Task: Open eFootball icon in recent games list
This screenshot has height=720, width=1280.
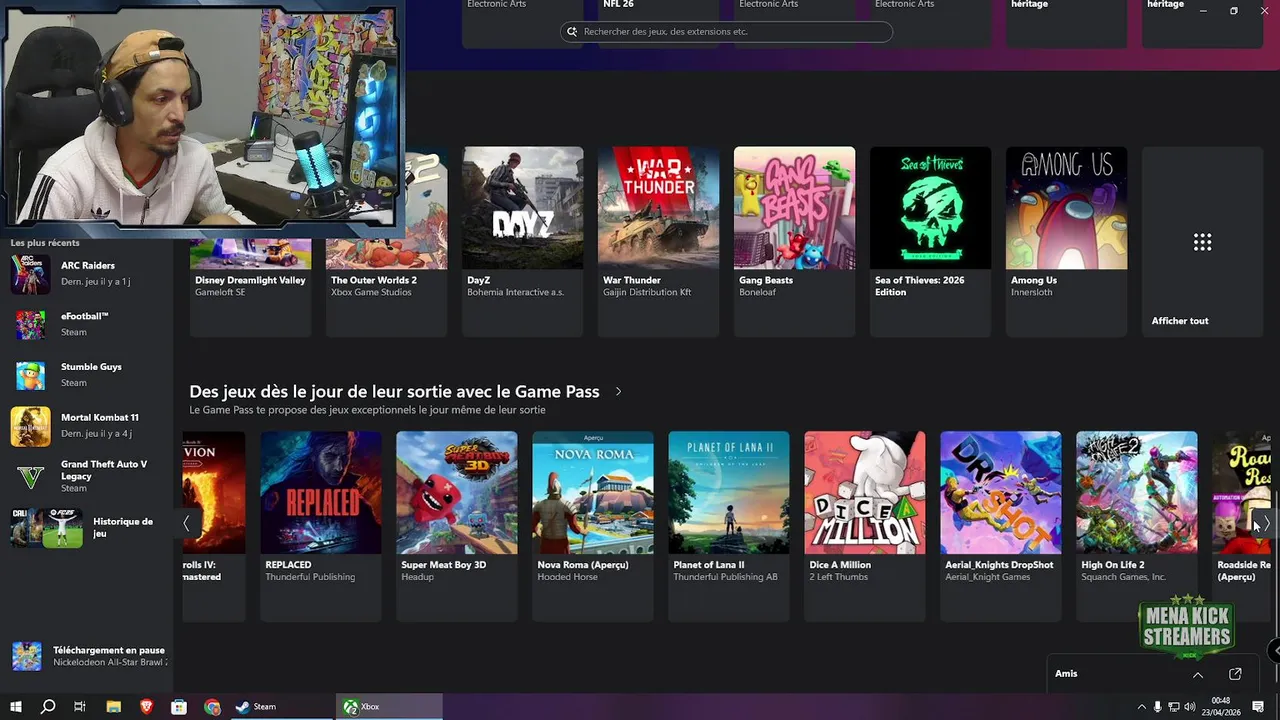Action: point(30,324)
